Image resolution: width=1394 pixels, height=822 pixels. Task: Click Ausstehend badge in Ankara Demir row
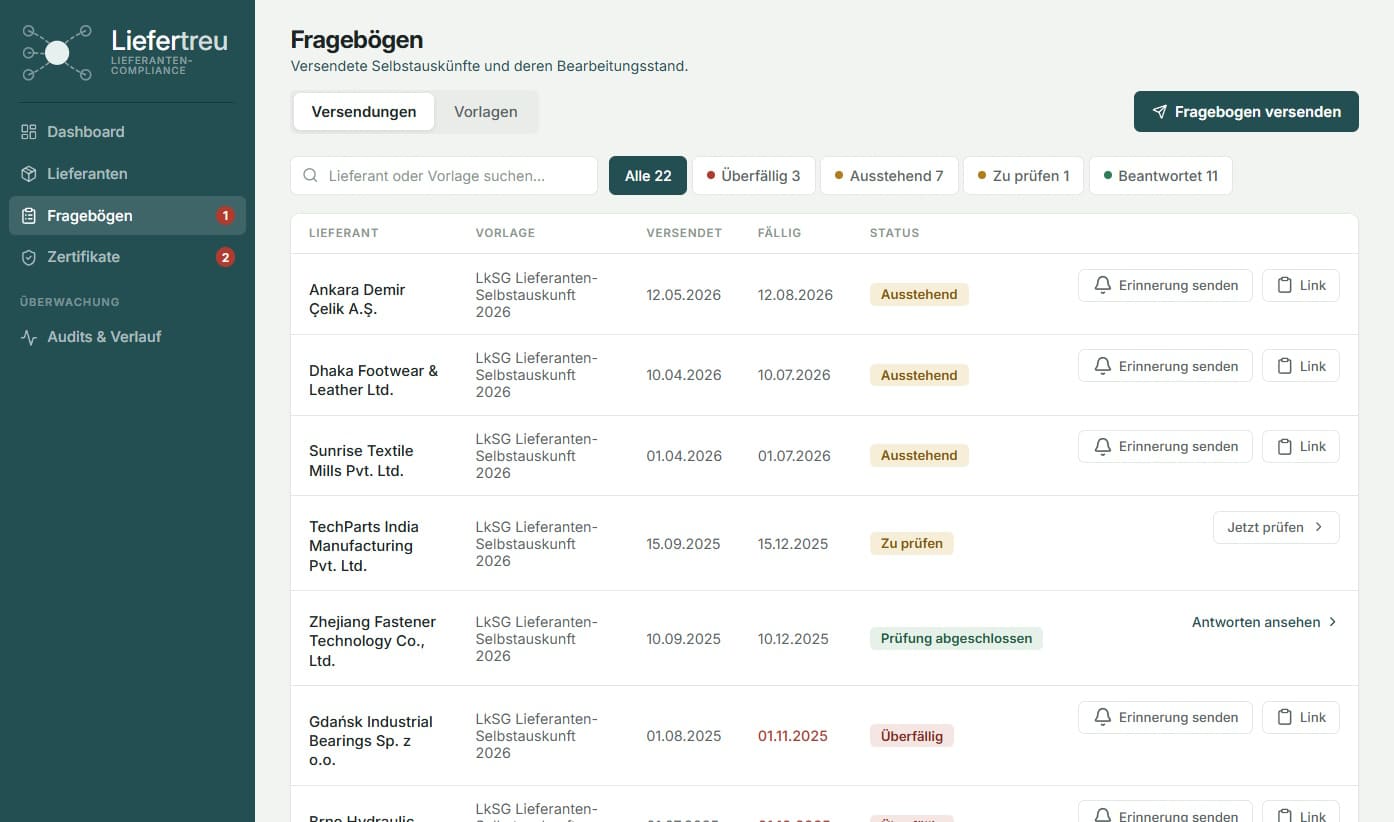coord(919,294)
